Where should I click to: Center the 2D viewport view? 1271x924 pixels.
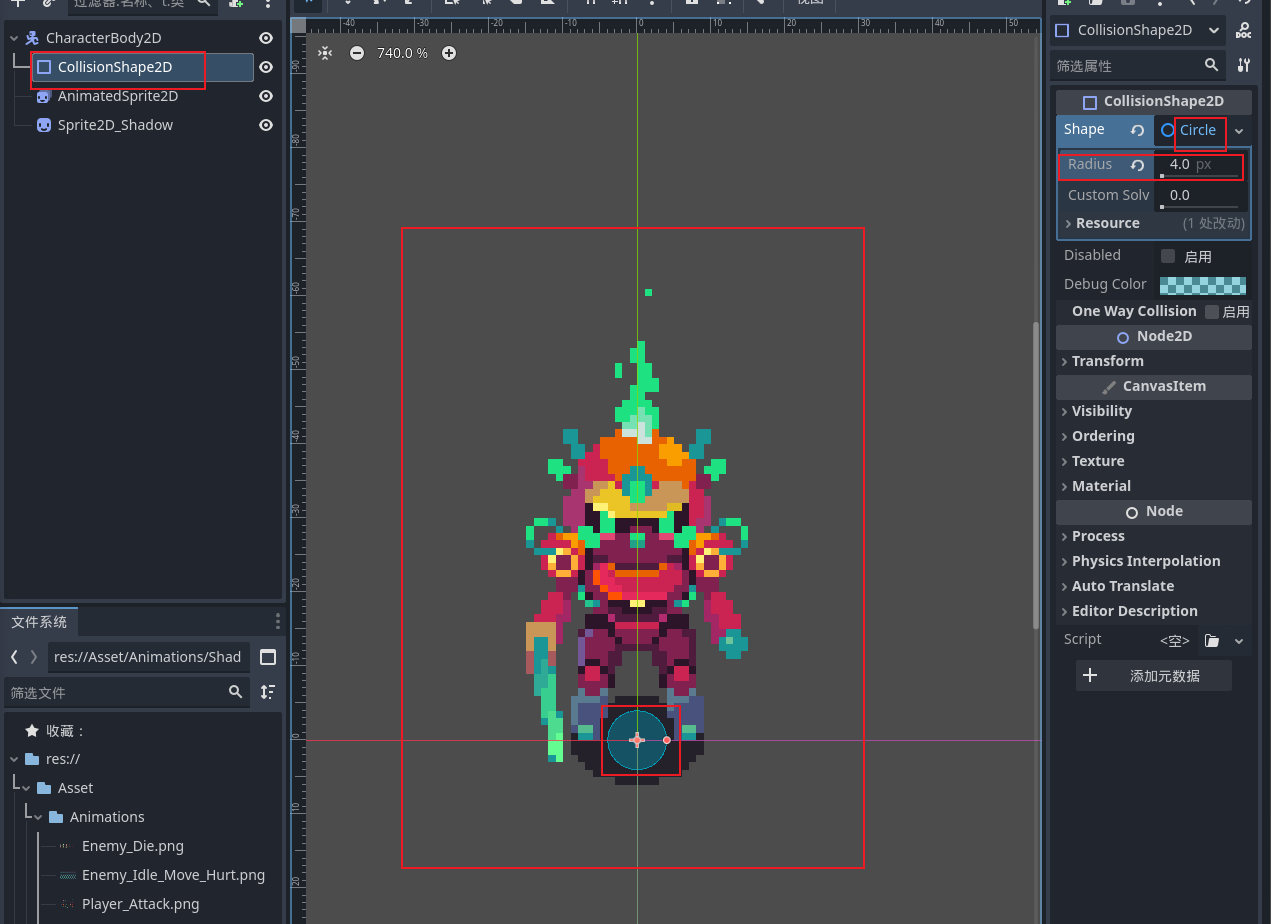click(x=325, y=53)
